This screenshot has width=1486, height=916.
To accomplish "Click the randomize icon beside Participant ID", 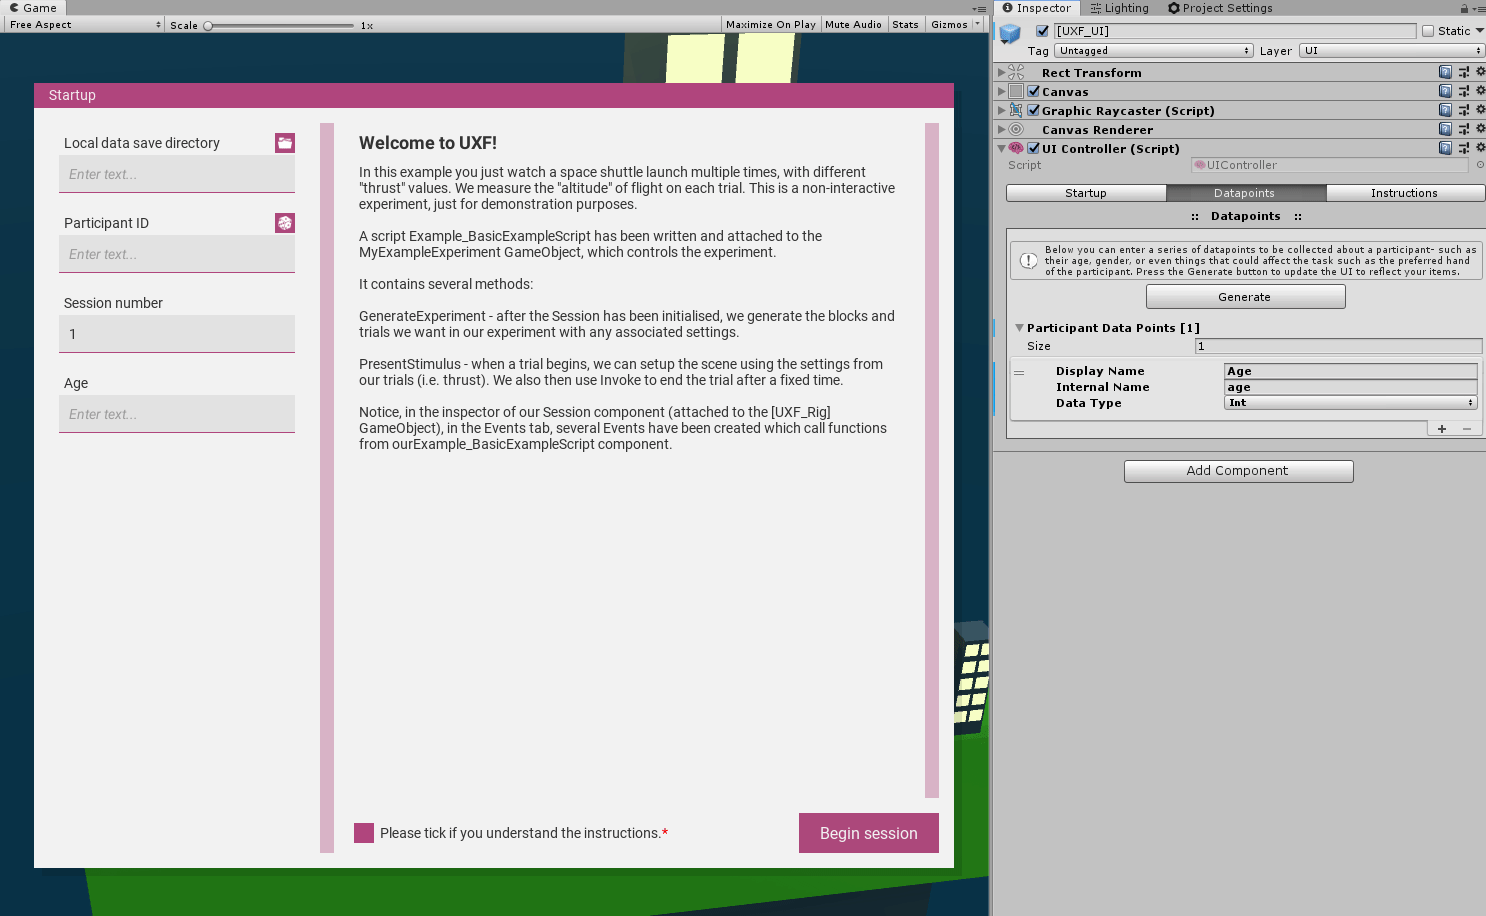I will coord(285,223).
